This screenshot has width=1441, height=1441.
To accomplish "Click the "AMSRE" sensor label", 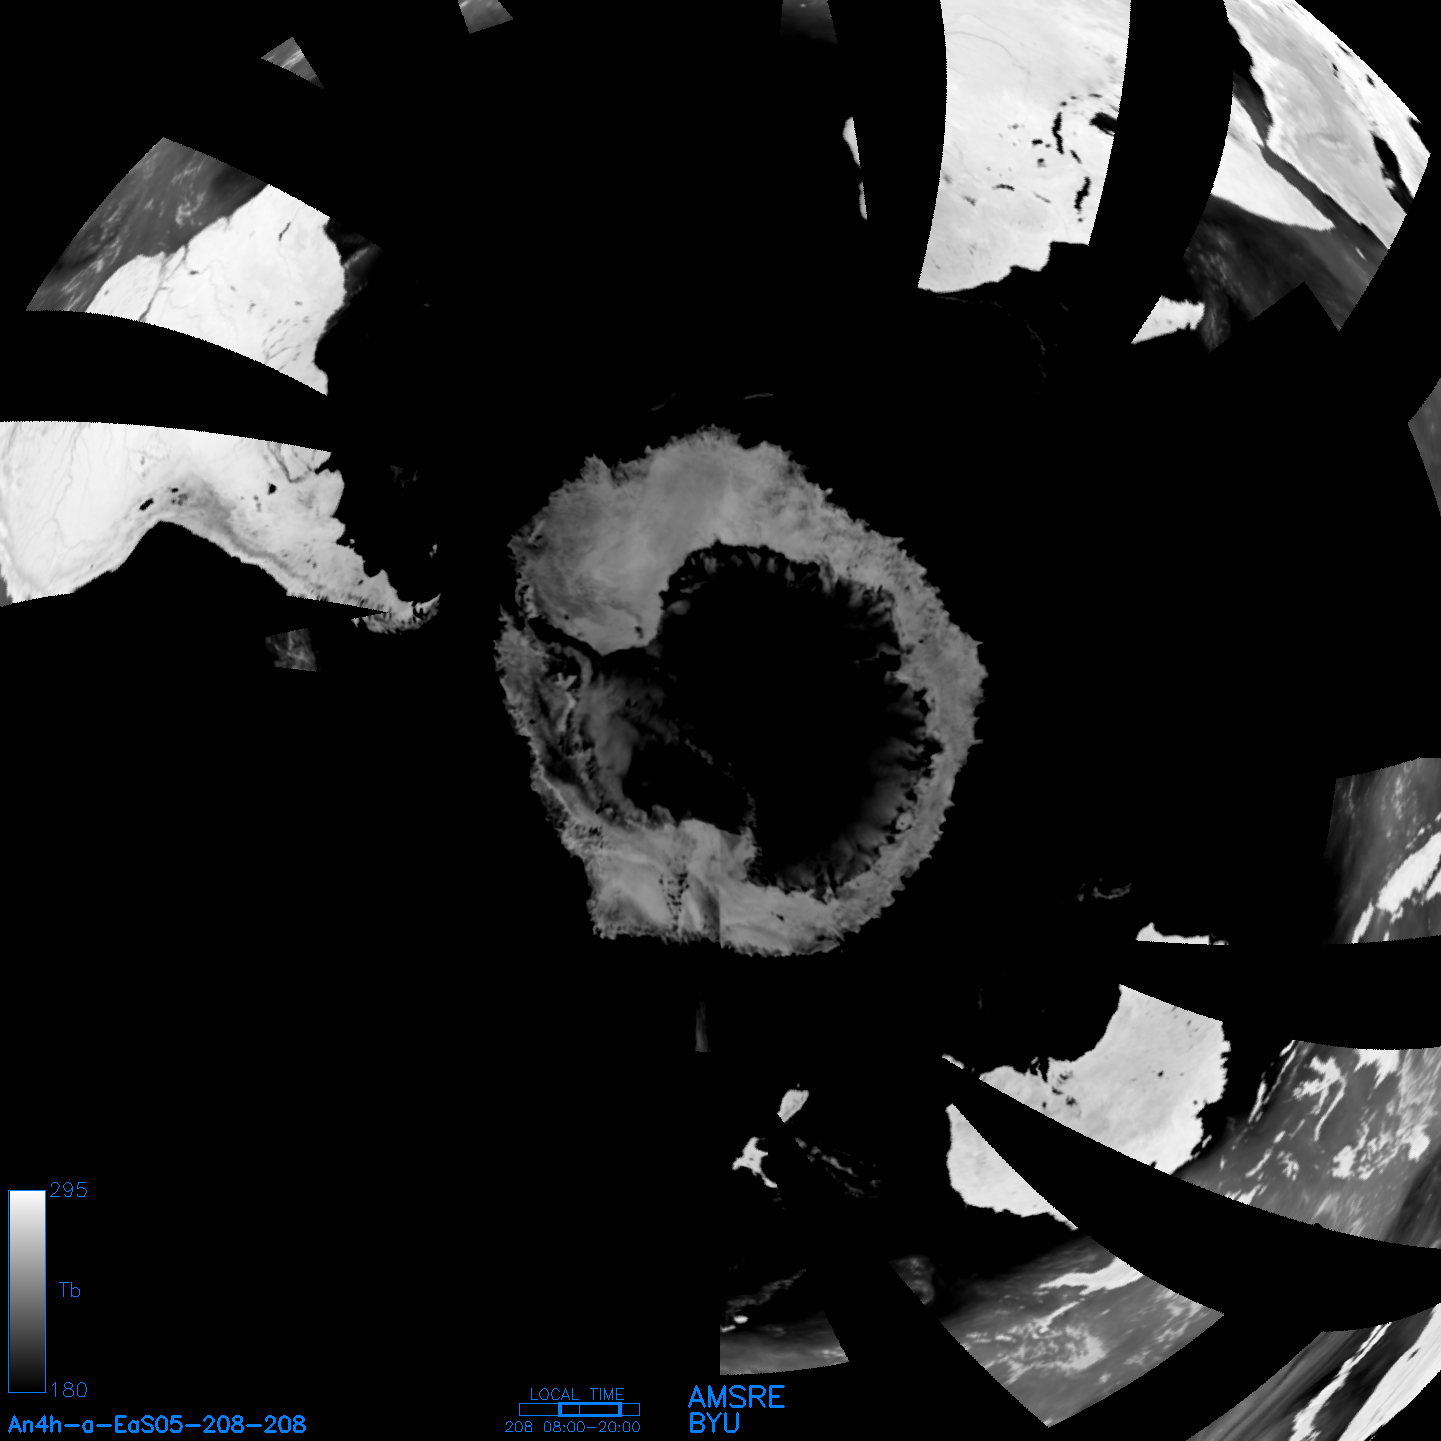I will (x=737, y=1397).
